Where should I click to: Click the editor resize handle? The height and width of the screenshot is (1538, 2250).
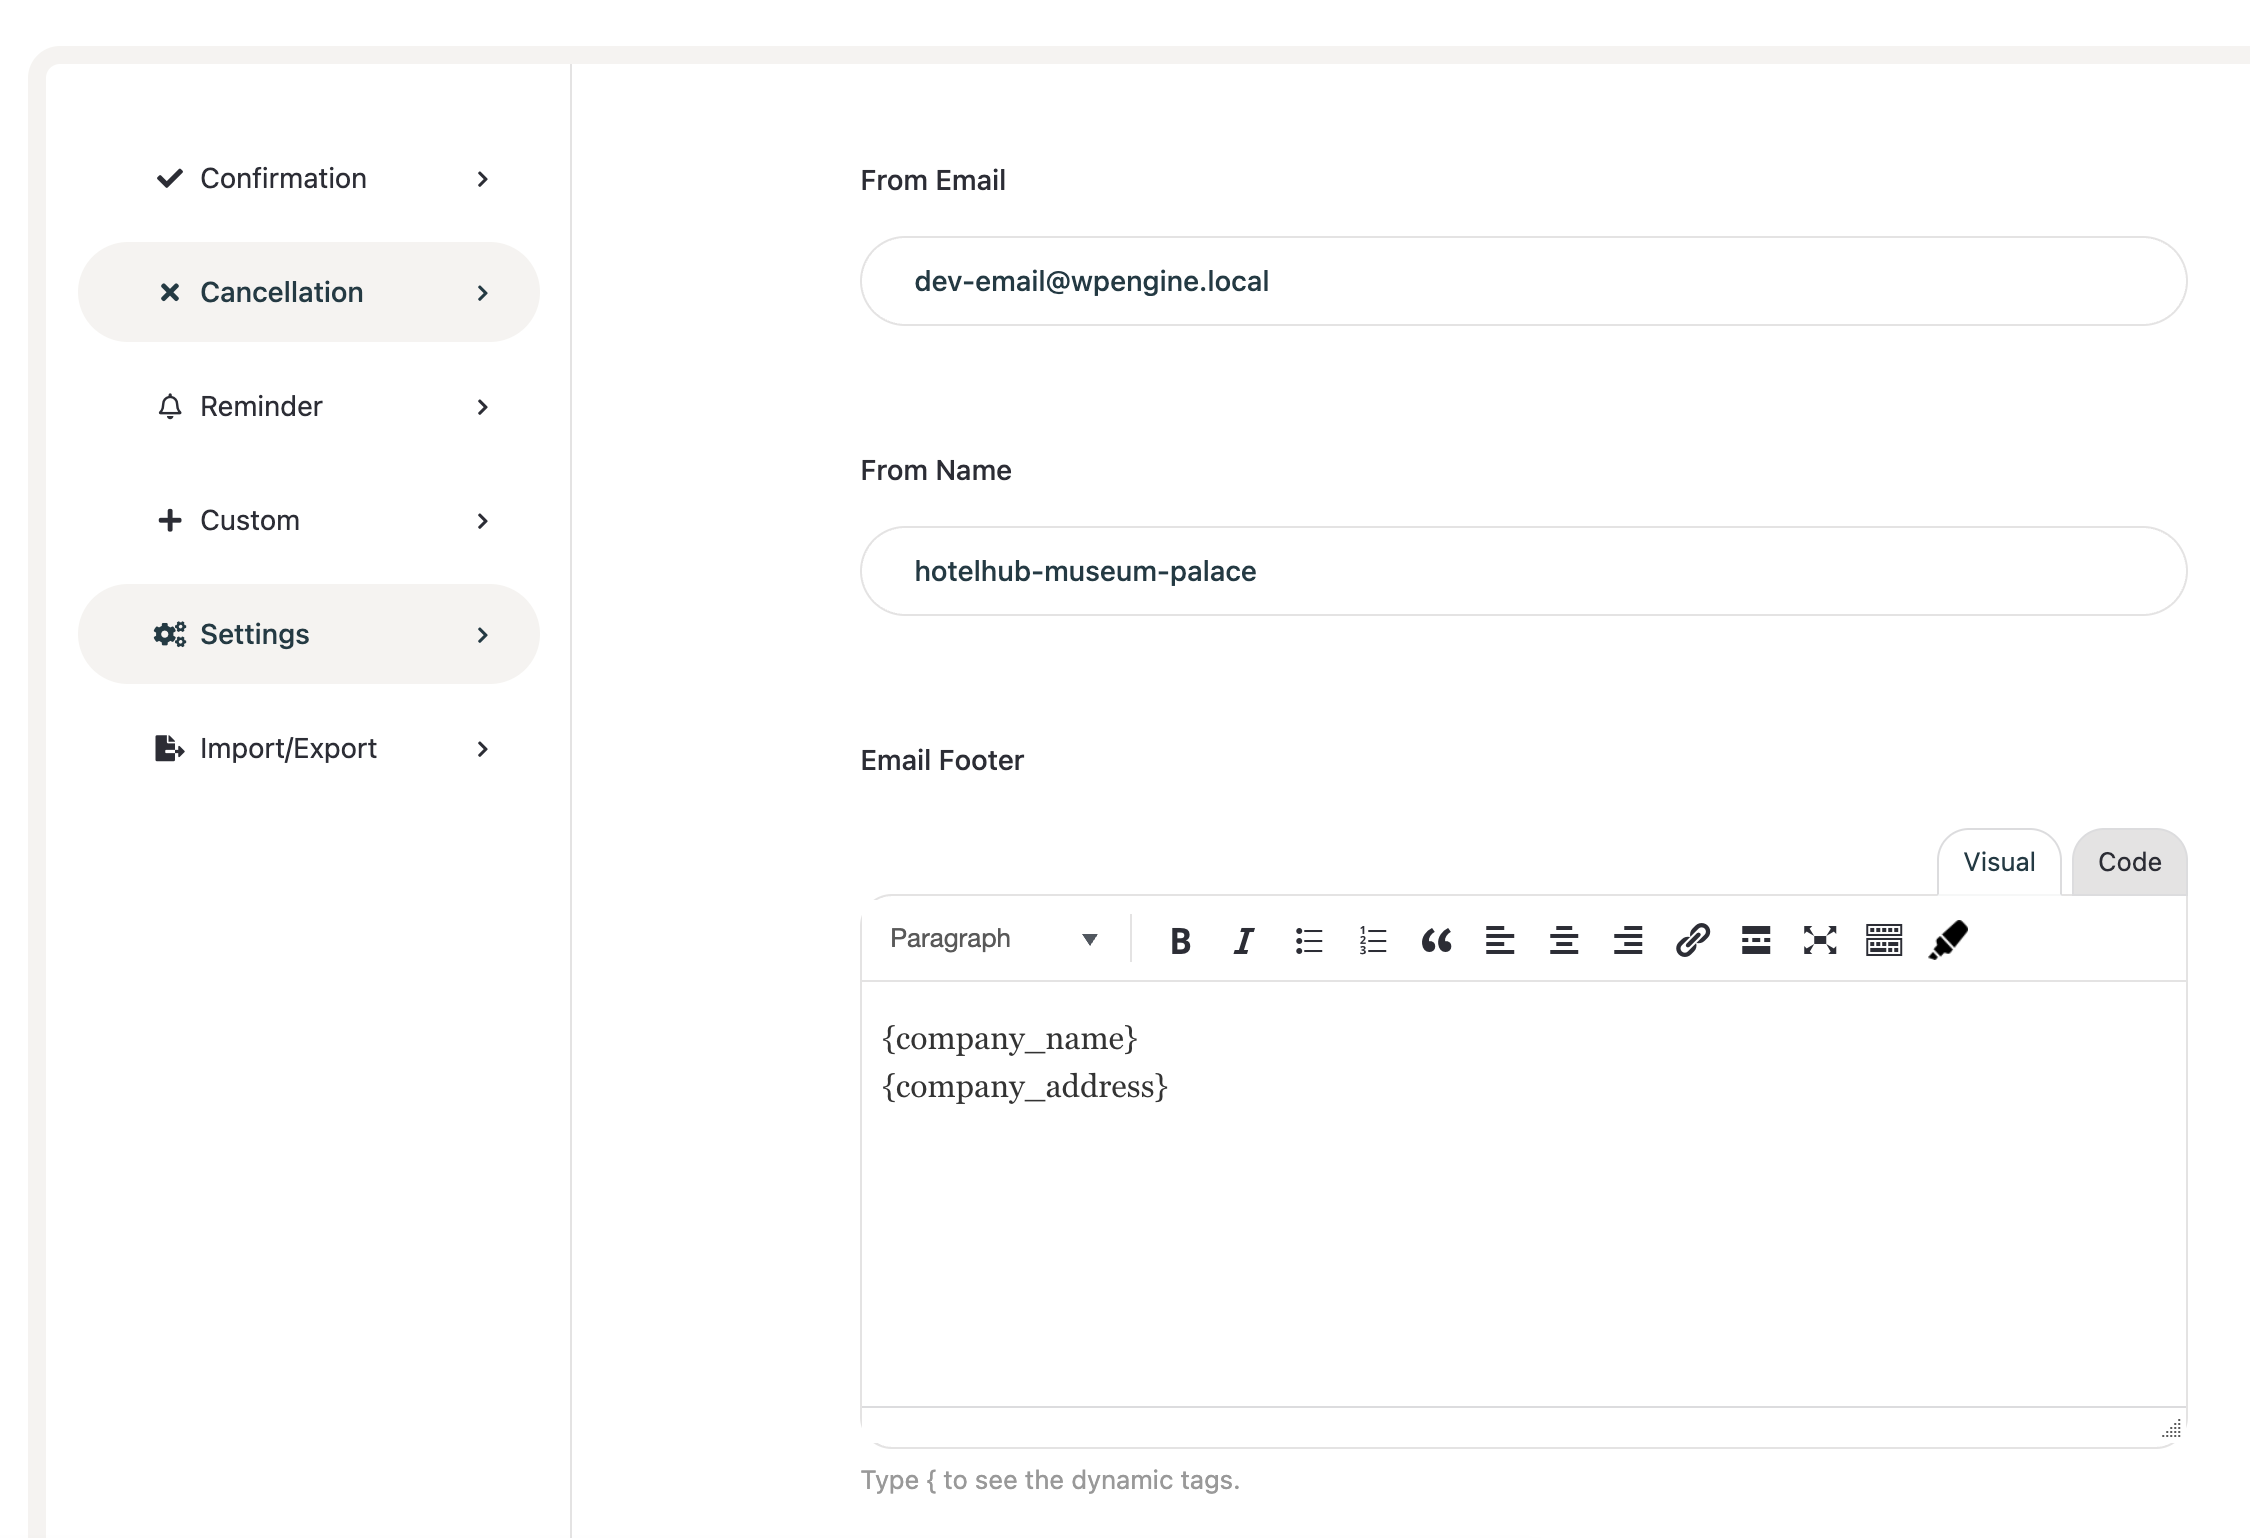tap(2171, 1429)
